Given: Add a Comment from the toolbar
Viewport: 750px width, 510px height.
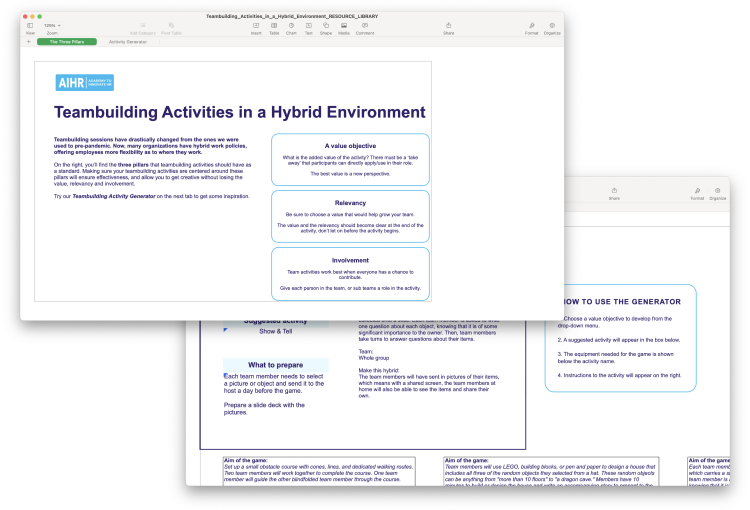Looking at the screenshot, I should [x=365, y=25].
